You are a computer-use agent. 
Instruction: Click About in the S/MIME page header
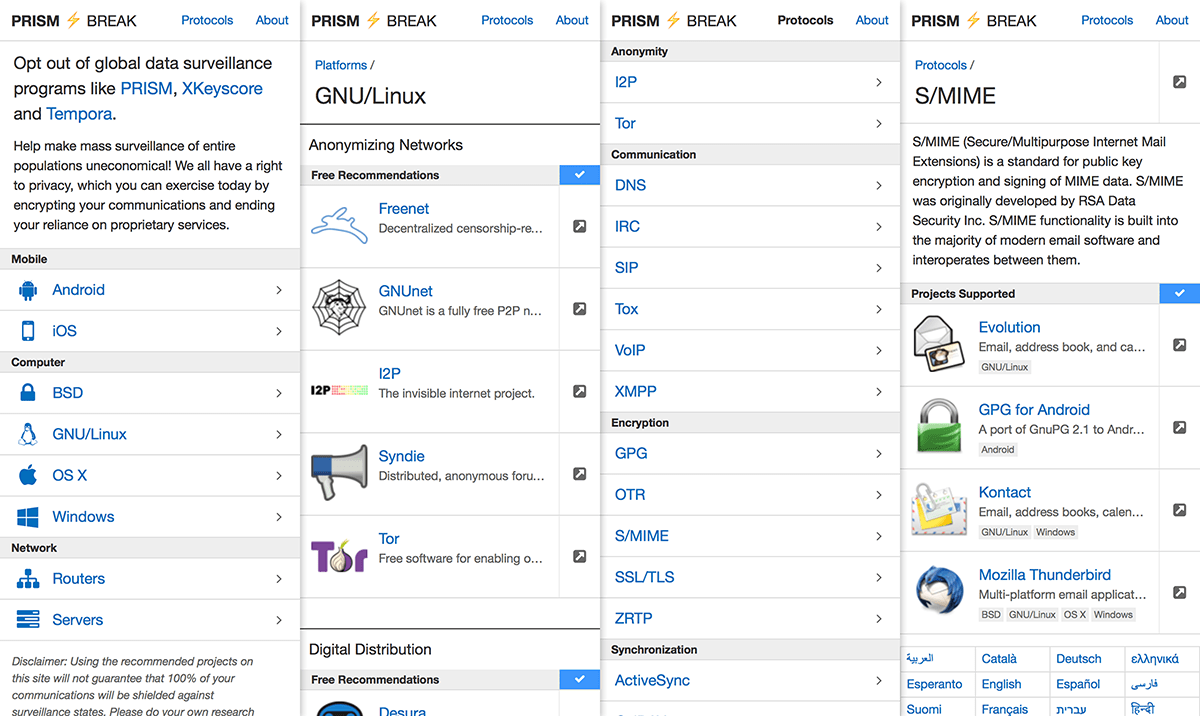pyautogui.click(x=1172, y=20)
